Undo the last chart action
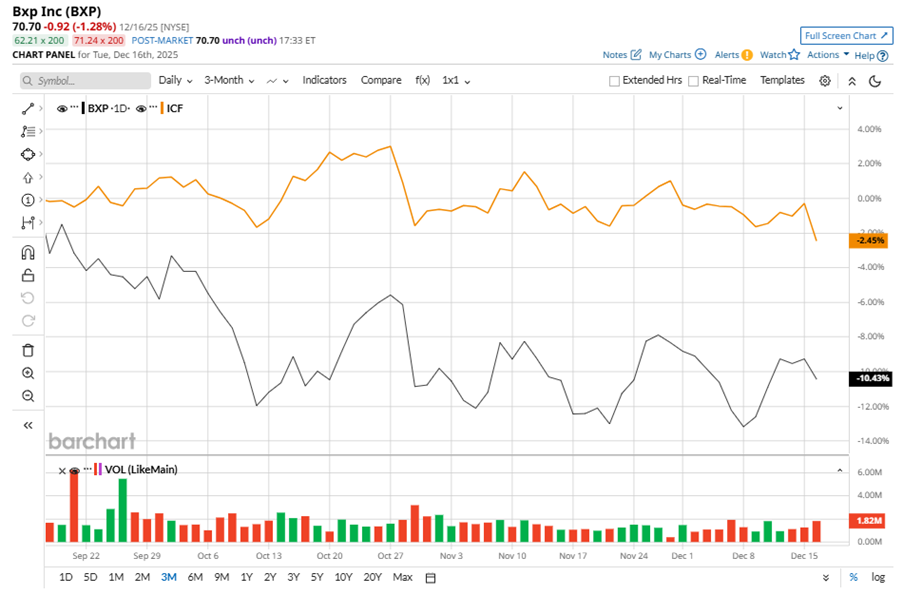This screenshot has height=595, width=903. (x=28, y=298)
